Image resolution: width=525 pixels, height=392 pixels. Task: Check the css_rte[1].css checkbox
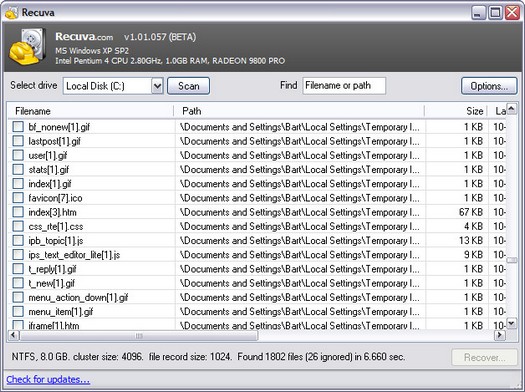[x=18, y=226]
